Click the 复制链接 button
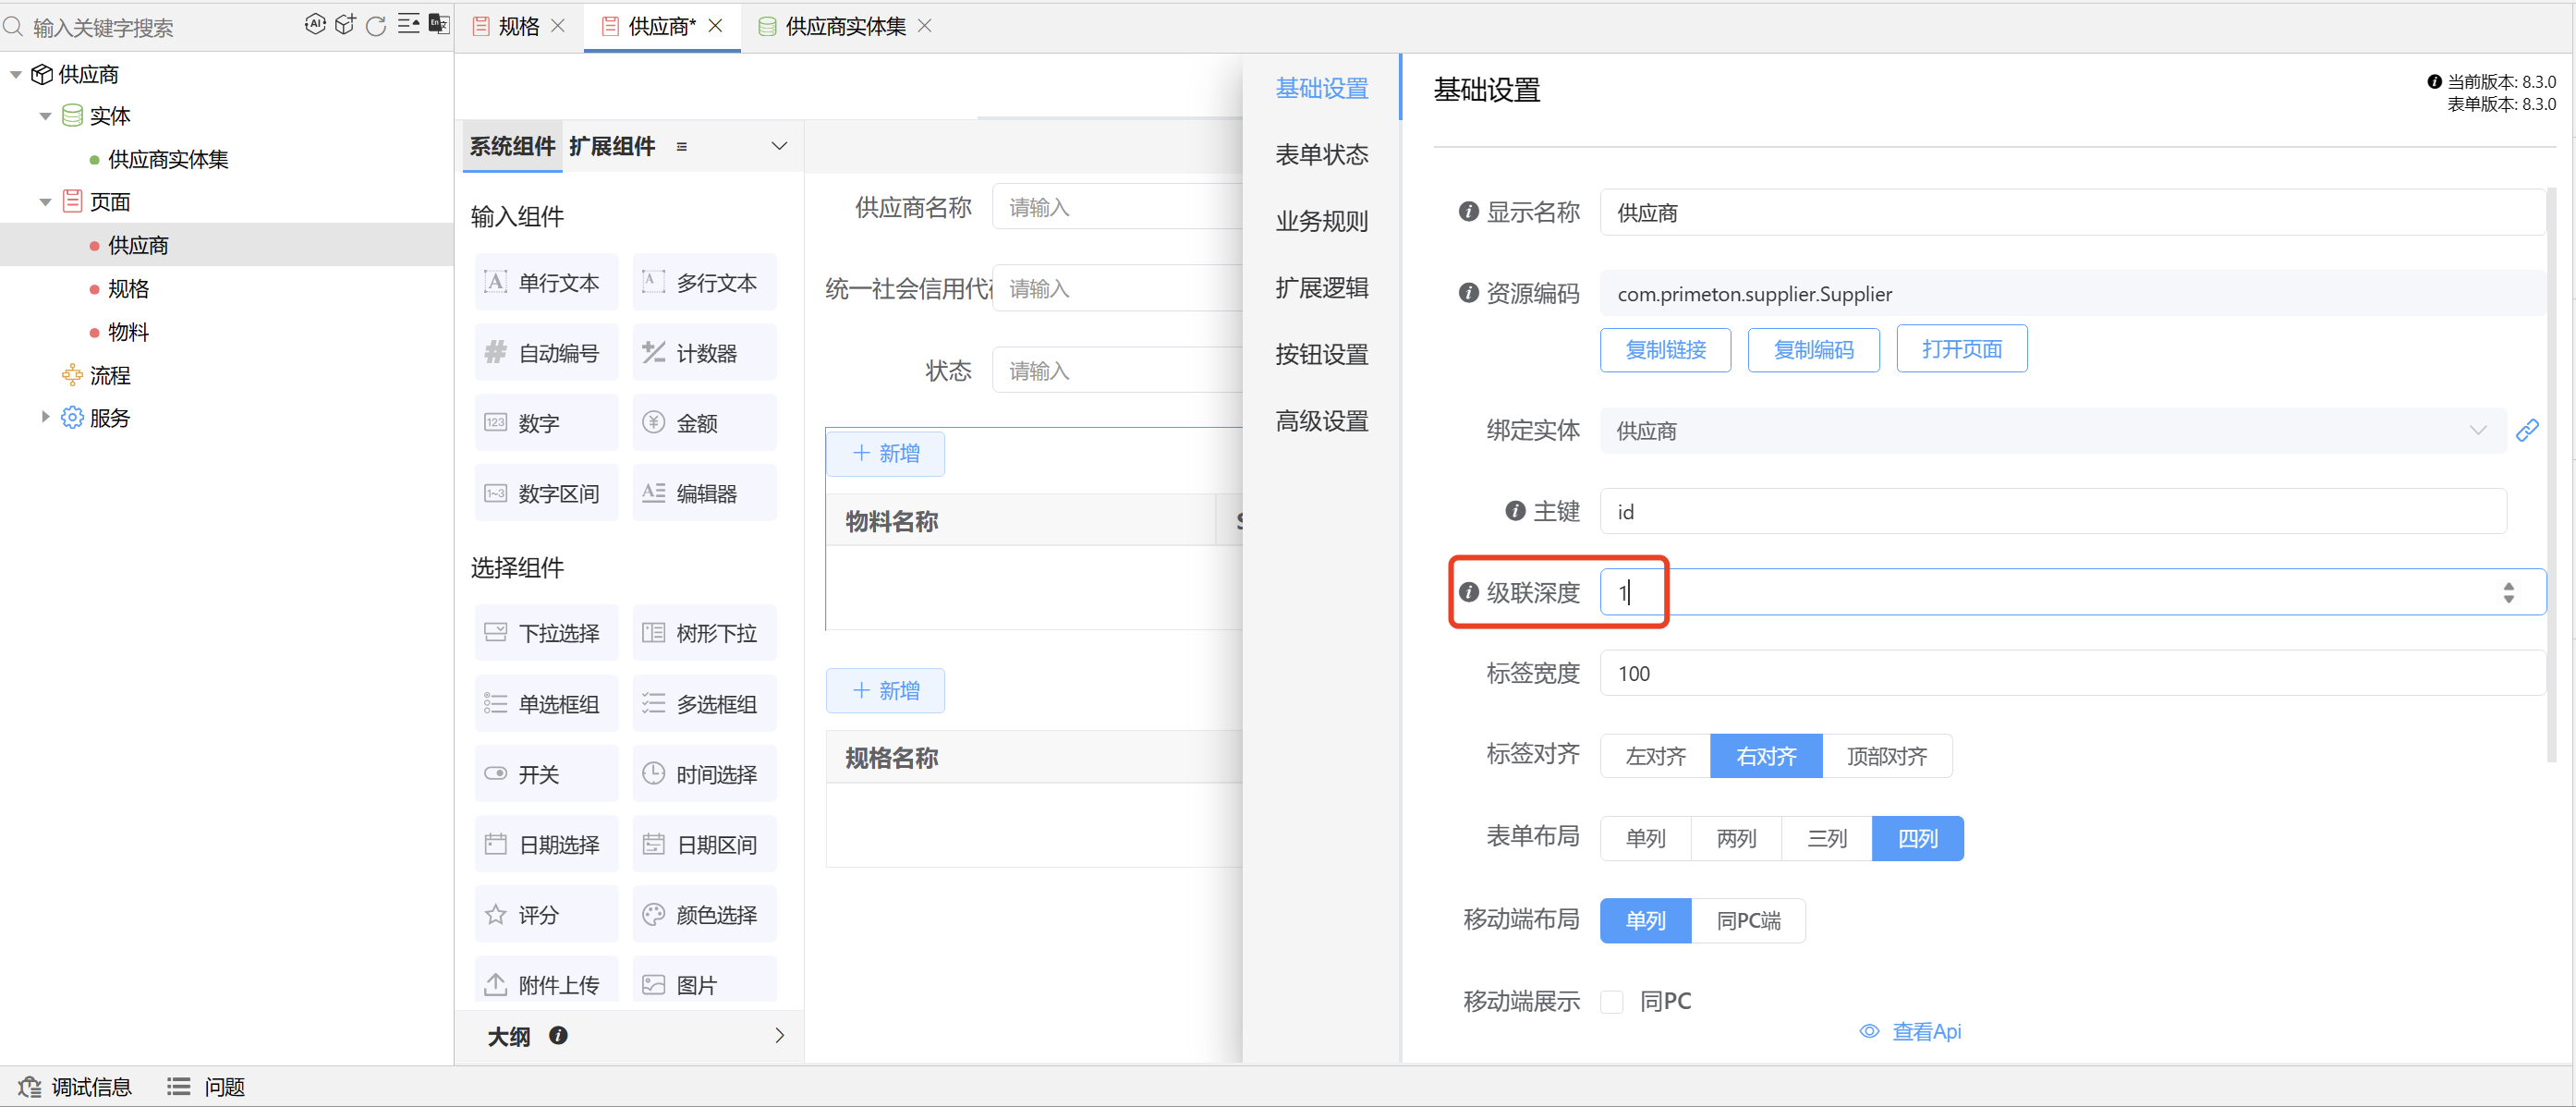This screenshot has width=2576, height=1107. [1665, 349]
